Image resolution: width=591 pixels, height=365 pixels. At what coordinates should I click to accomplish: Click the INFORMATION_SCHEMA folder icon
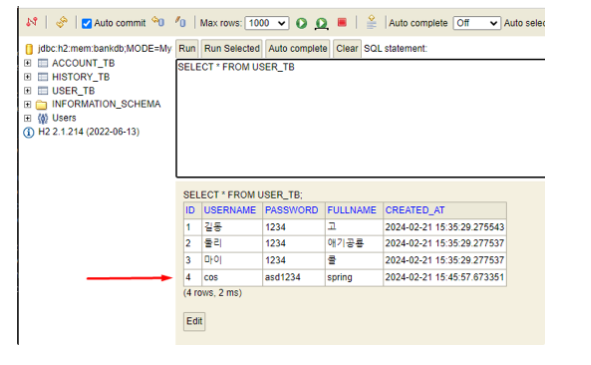(x=41, y=104)
